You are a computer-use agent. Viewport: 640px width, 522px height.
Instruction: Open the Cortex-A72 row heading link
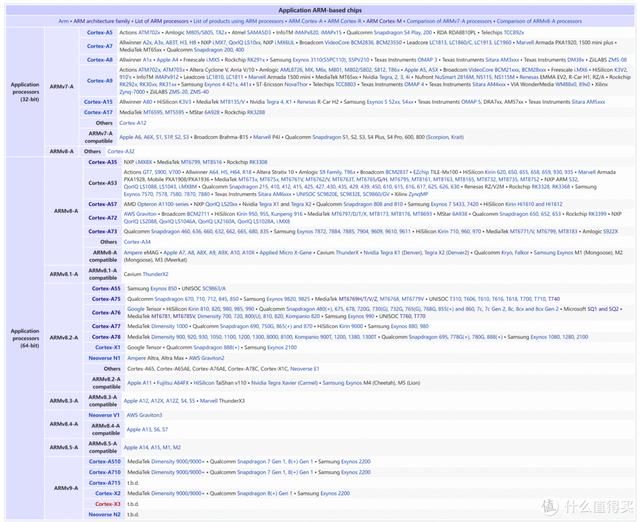(102, 218)
